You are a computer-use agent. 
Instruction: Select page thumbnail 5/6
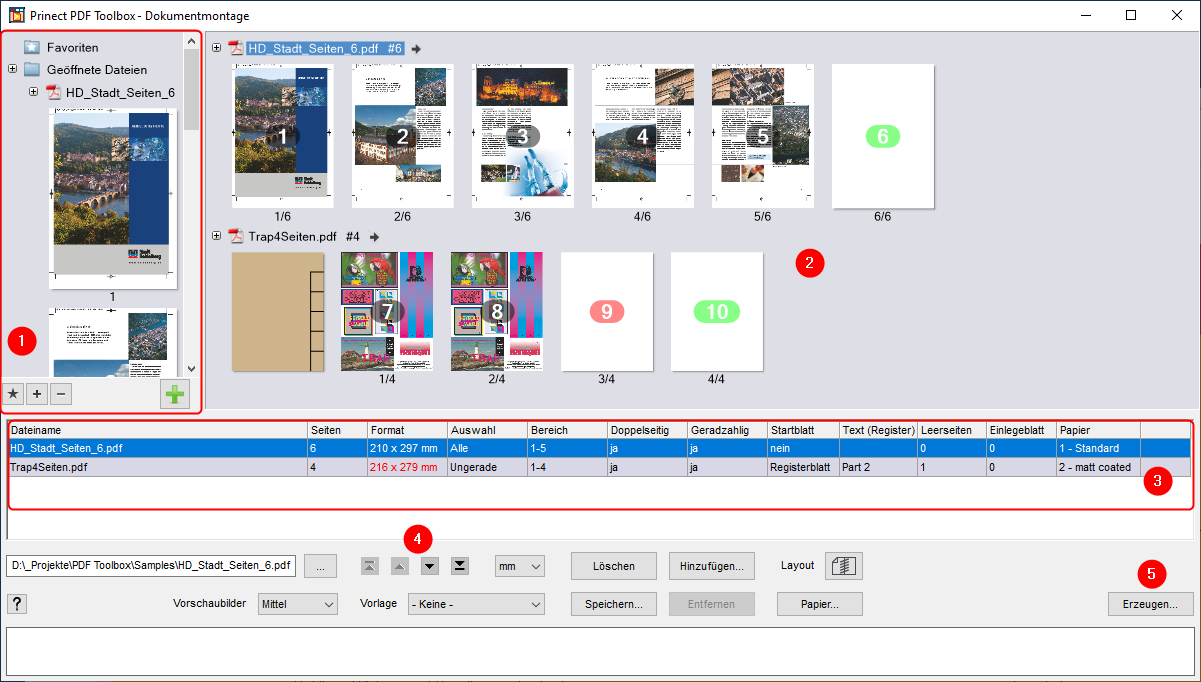(762, 136)
